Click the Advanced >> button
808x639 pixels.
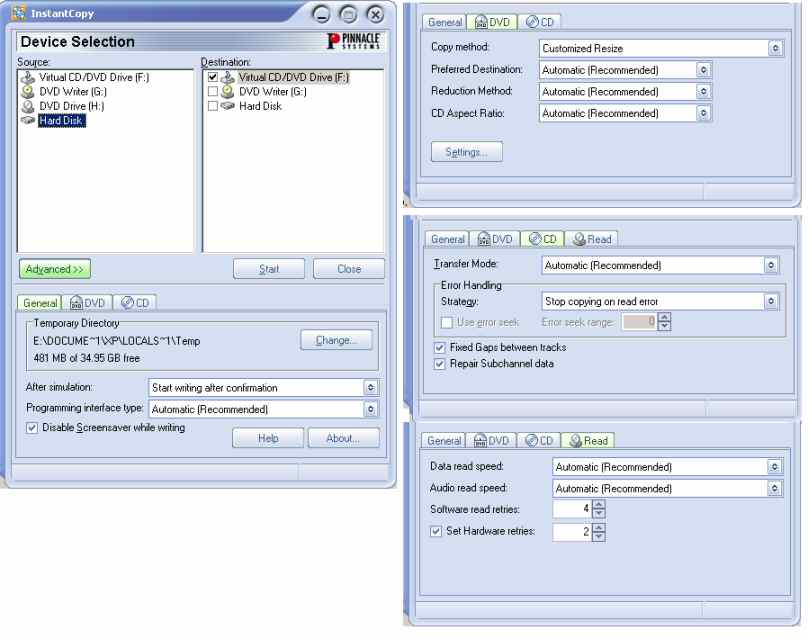[x=55, y=269]
